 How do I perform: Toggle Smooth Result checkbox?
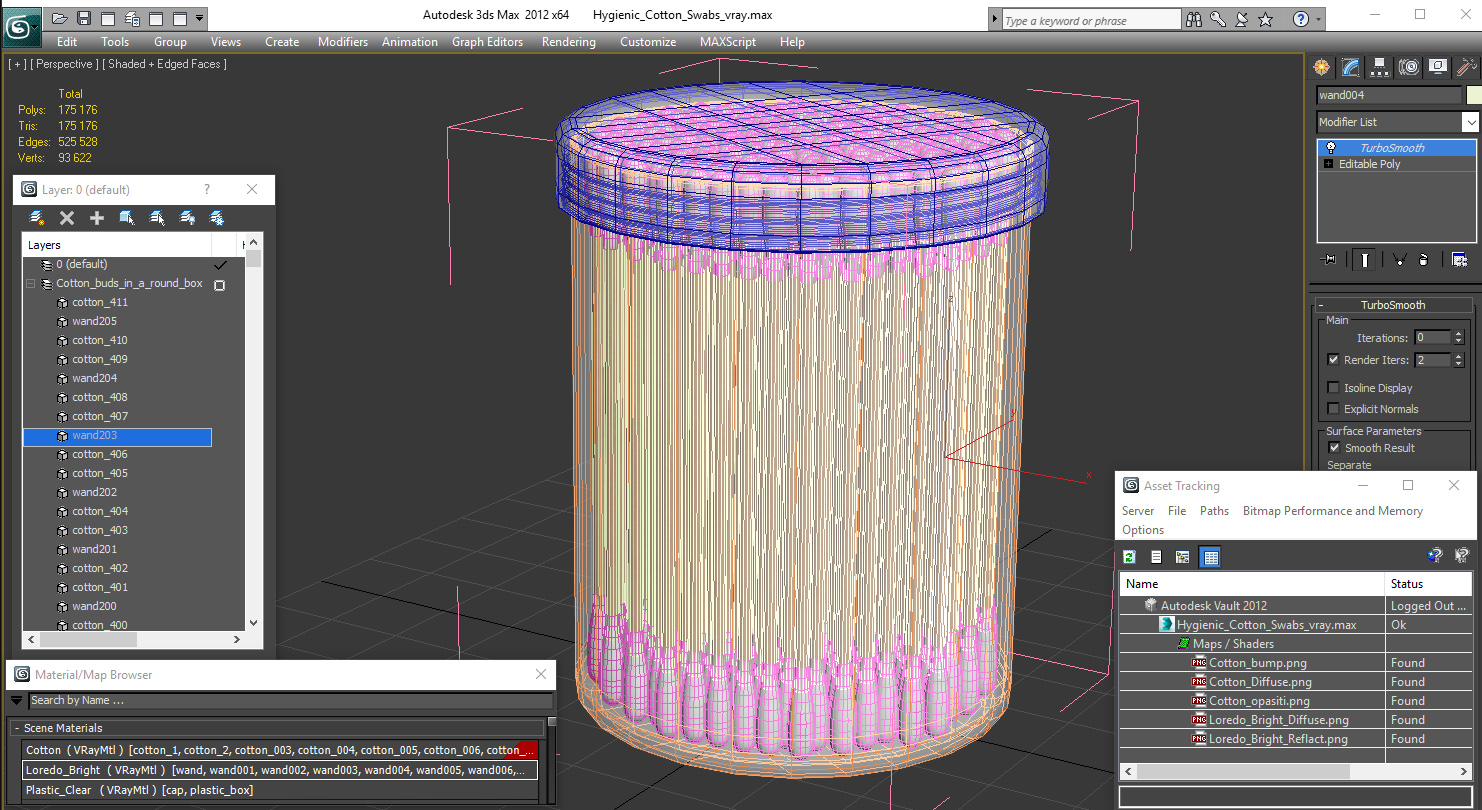pos(1333,448)
